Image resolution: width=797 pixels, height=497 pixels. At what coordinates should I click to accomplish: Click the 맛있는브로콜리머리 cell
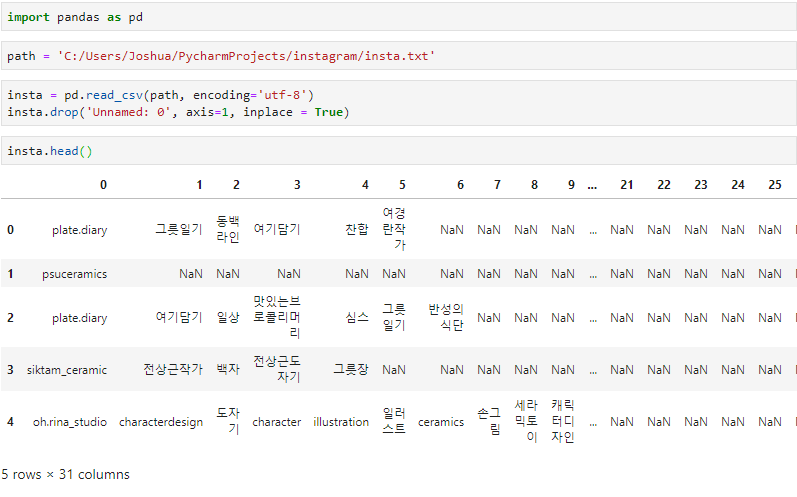[x=277, y=318]
